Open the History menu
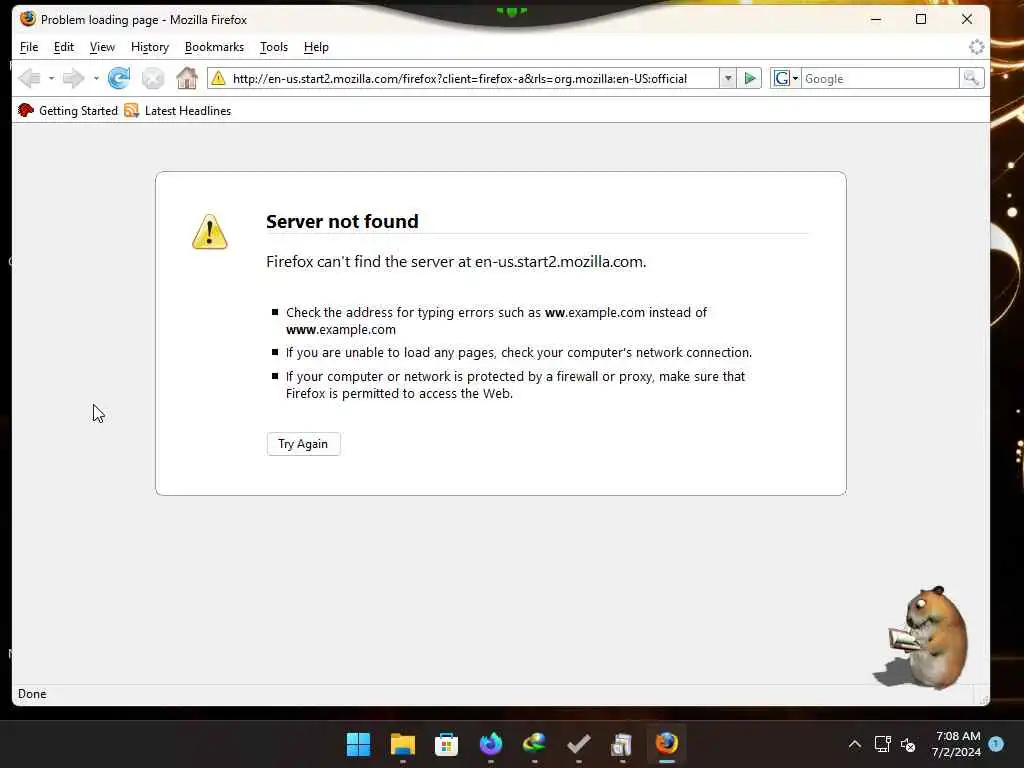The width and height of the screenshot is (1024, 768). 150,47
